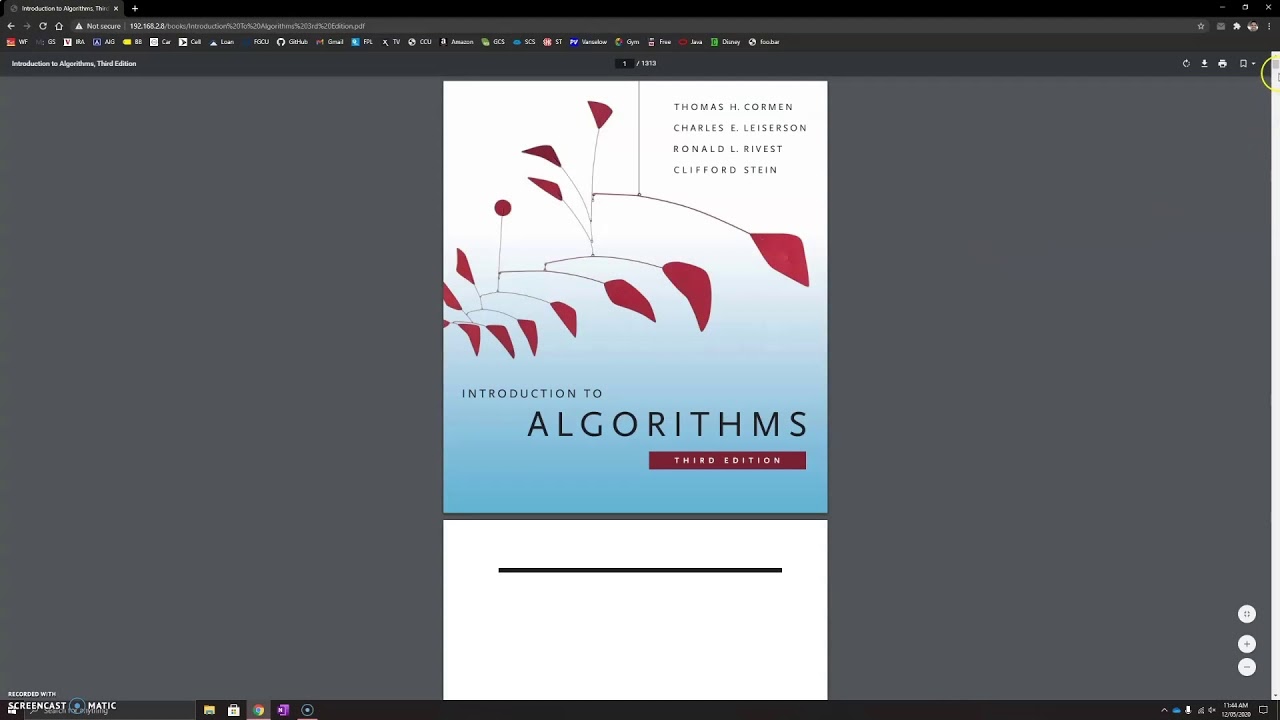Viewport: 1280px width, 720px height.
Task: Open the Extensions puzzle menu
Action: tap(1237, 26)
